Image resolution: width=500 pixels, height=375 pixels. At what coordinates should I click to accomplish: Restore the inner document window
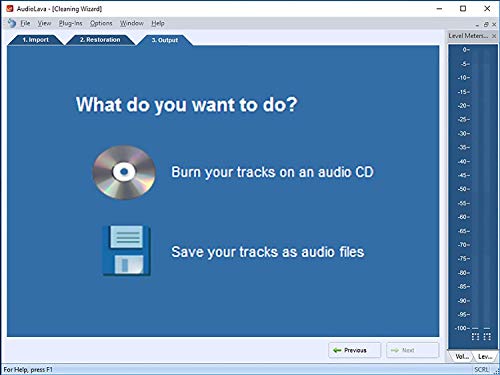[x=486, y=24]
